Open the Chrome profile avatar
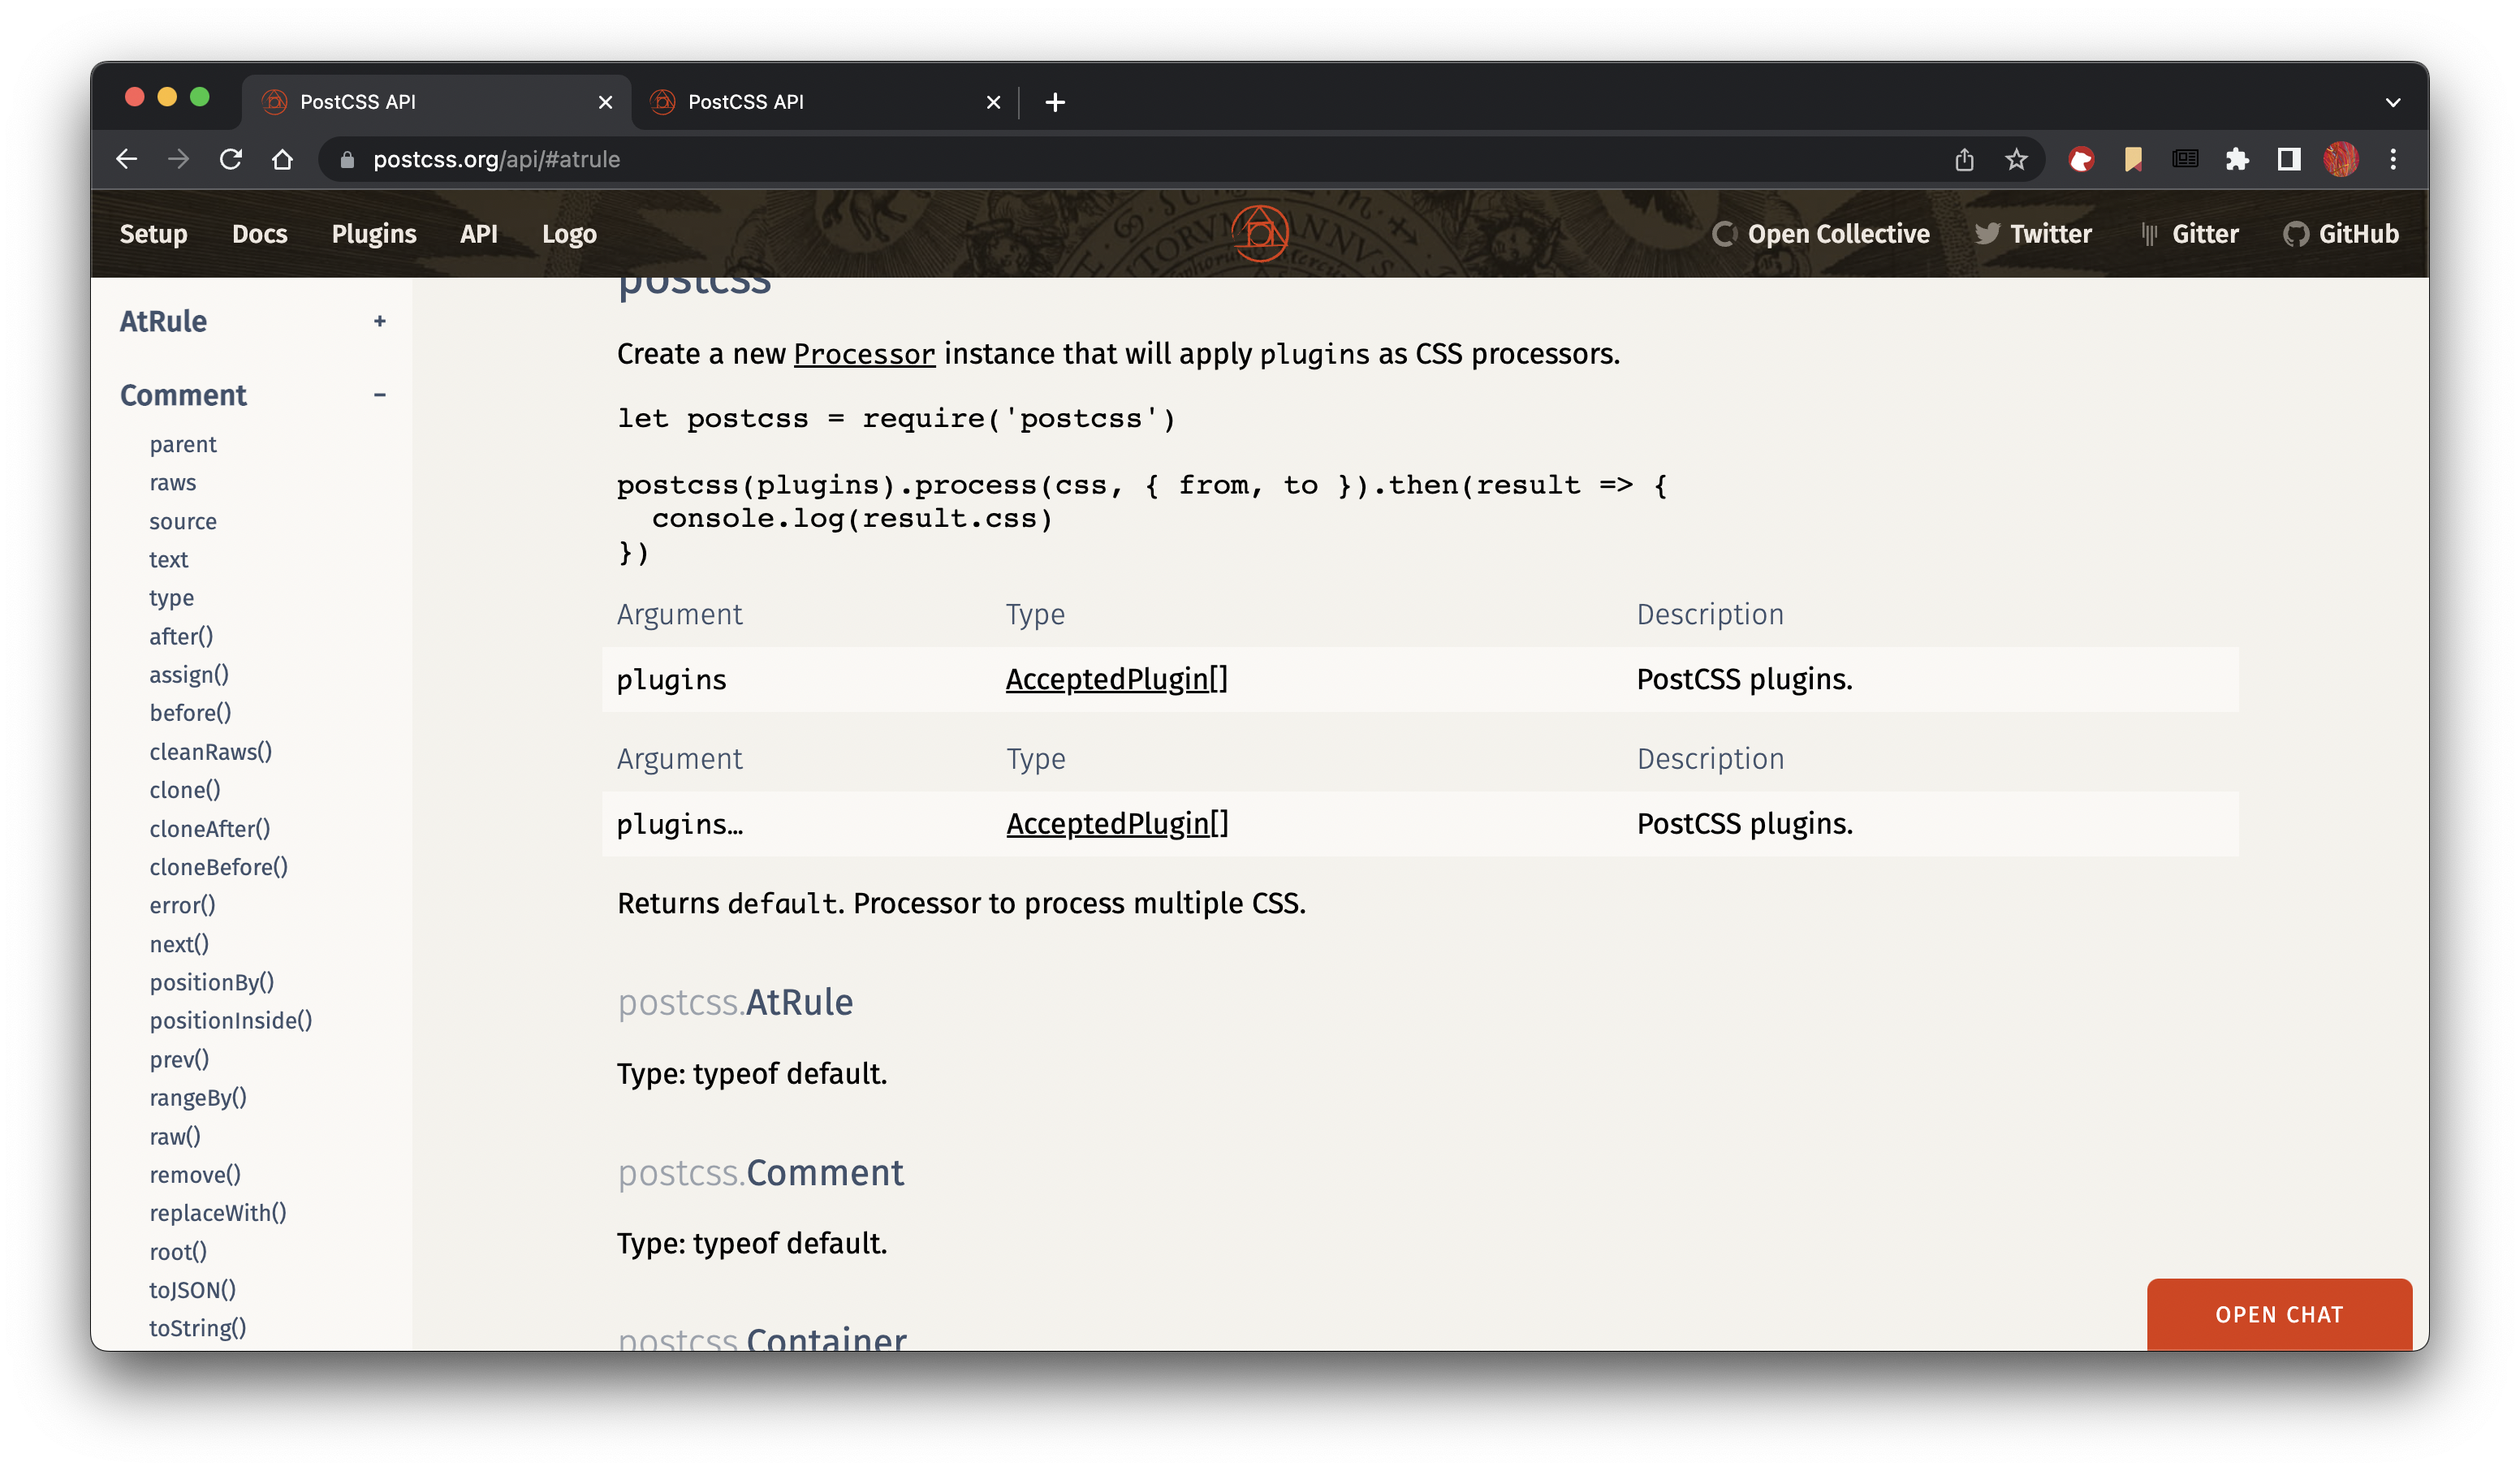 click(x=2341, y=159)
